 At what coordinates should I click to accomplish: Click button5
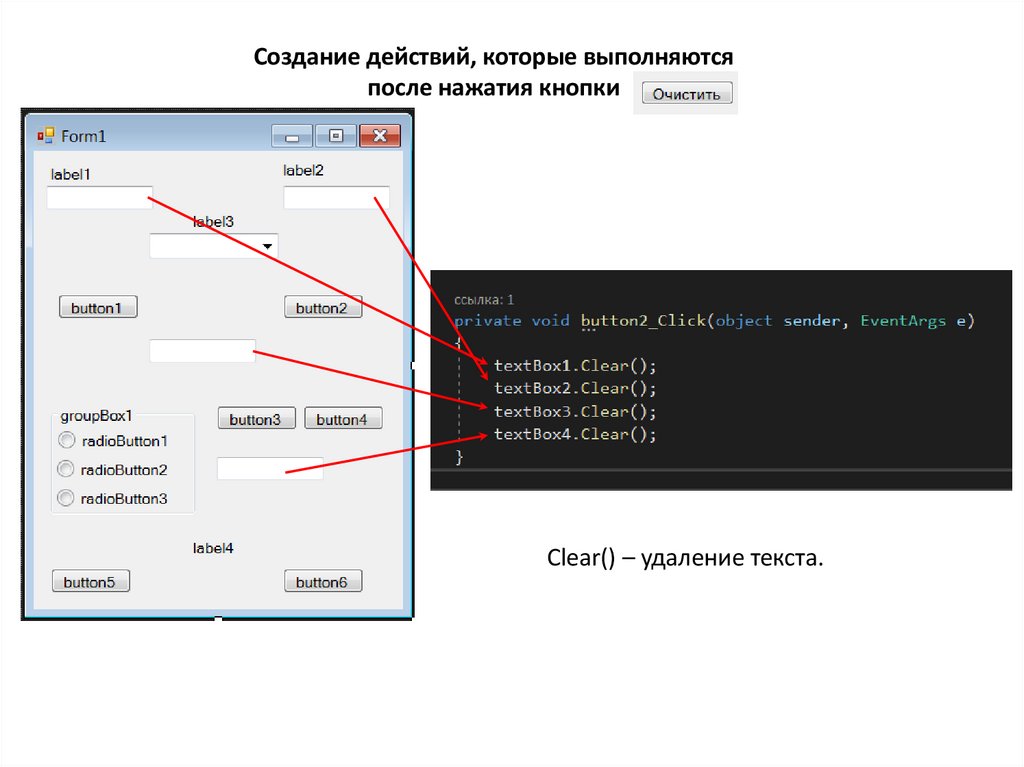[91, 581]
